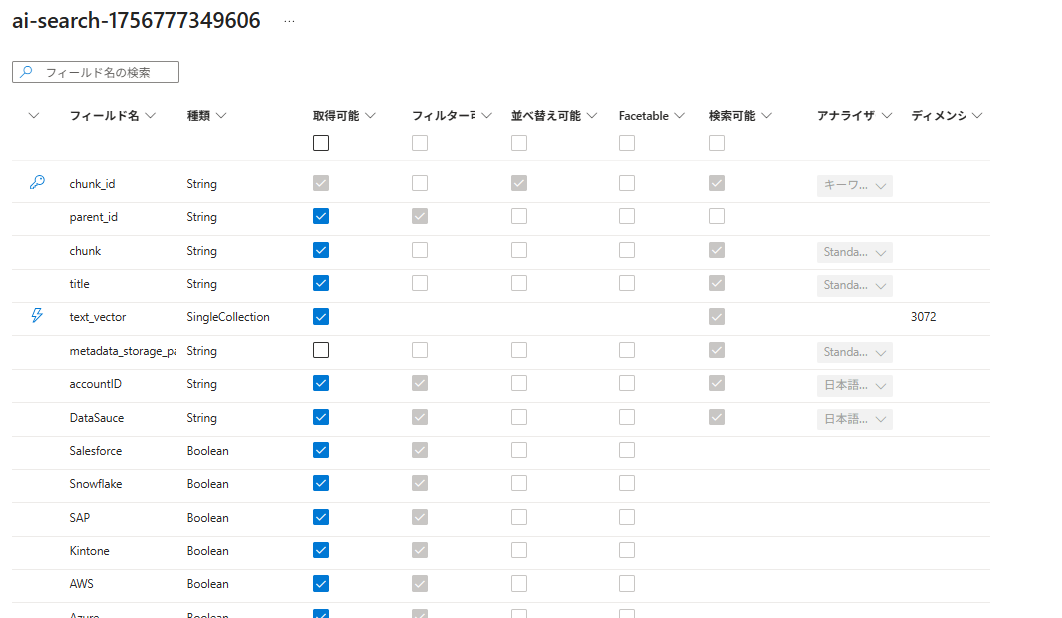This screenshot has width=1062, height=618.
Task: Toggle the select-all filterable header checkbox
Action: pos(420,143)
